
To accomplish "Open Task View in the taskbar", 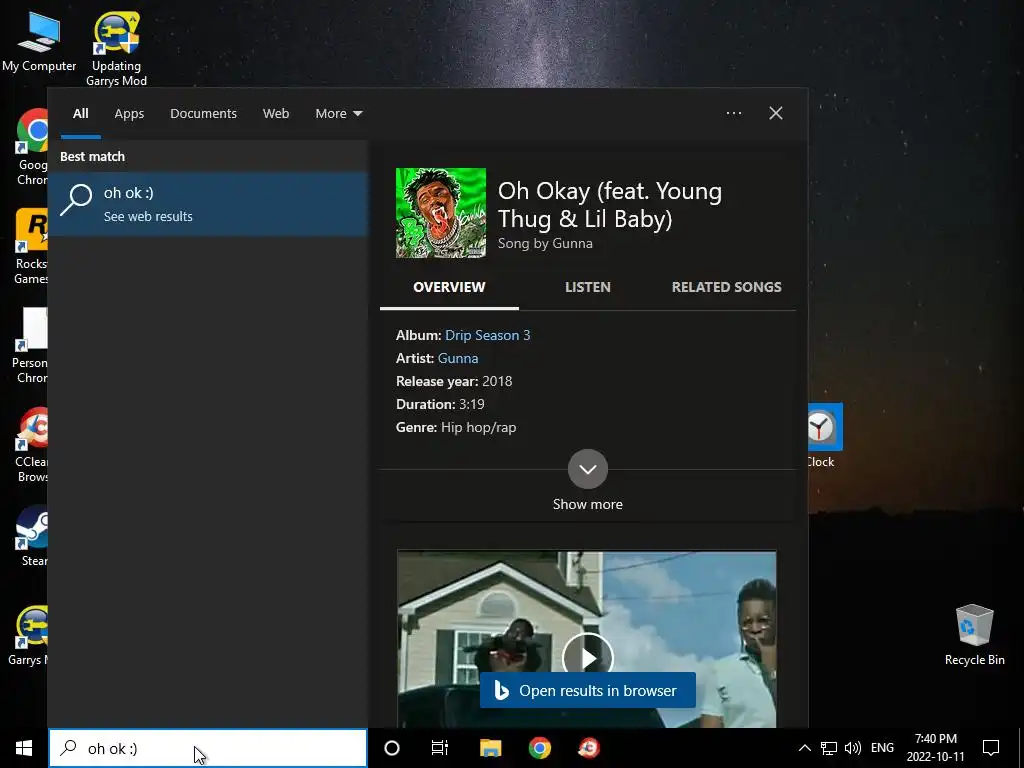I will 440,748.
